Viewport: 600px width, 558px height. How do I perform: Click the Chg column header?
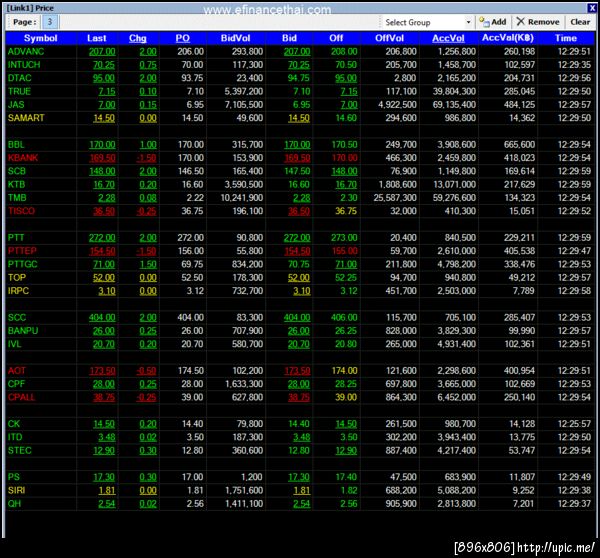click(138, 38)
